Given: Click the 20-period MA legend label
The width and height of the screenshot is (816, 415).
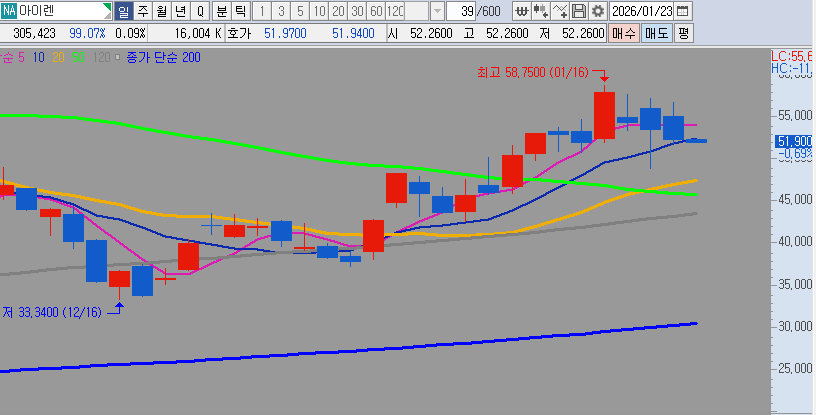Looking at the screenshot, I should coord(58,57).
